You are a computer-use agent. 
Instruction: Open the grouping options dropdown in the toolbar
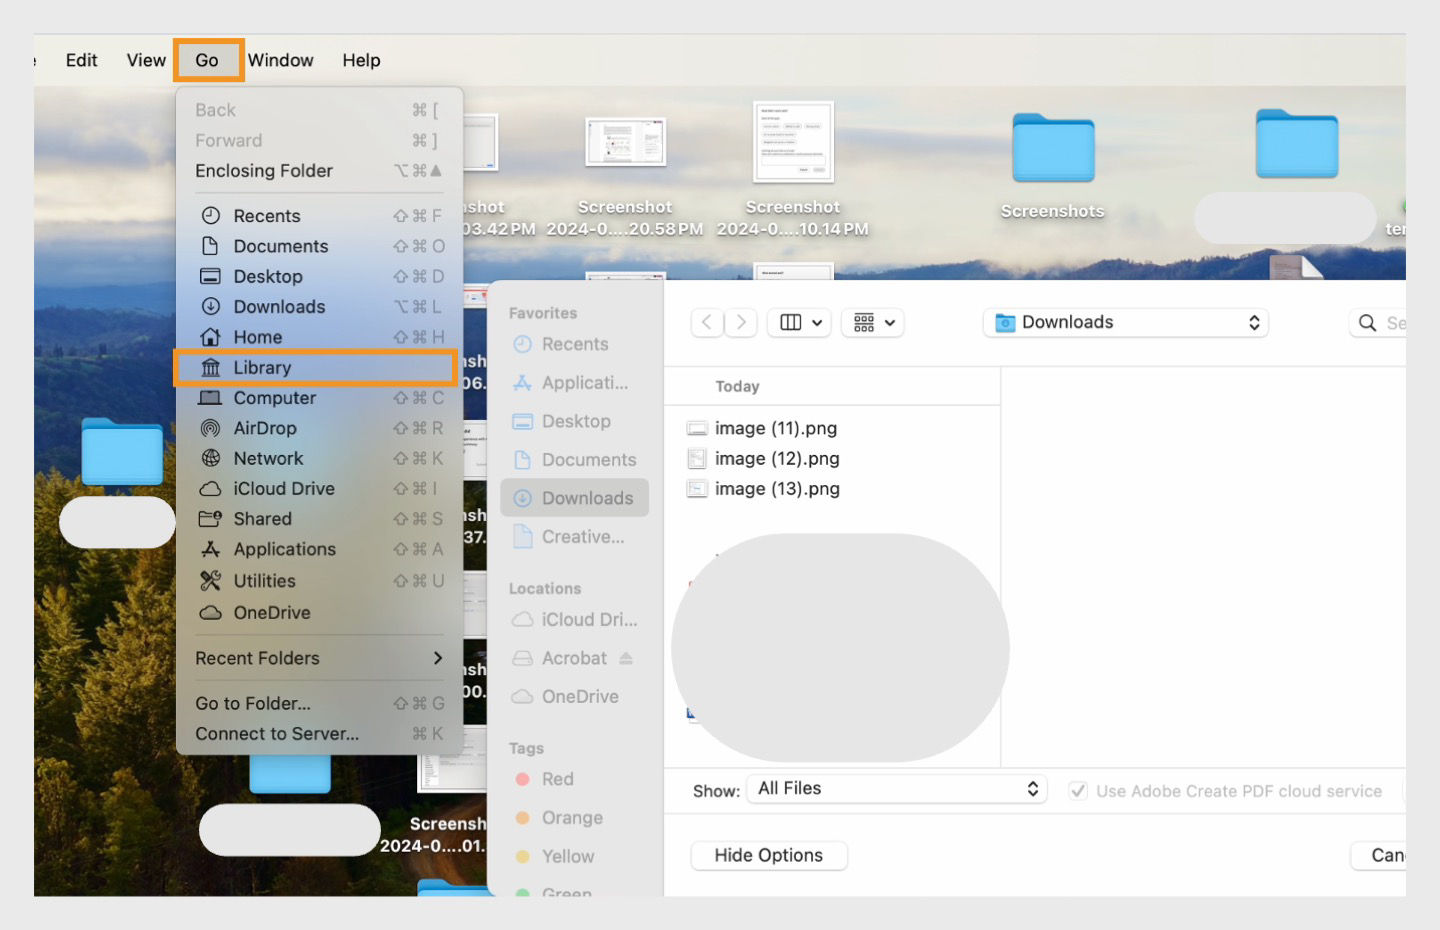coord(872,322)
